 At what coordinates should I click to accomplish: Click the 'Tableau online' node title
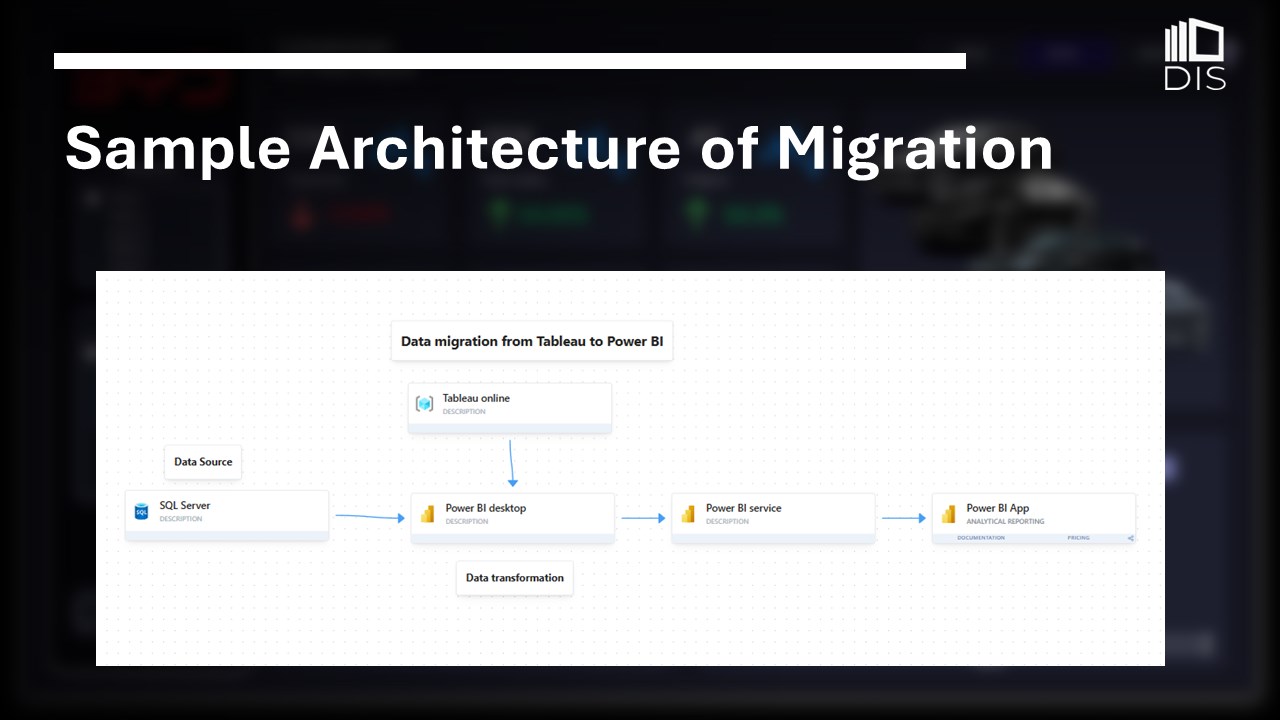coord(476,398)
